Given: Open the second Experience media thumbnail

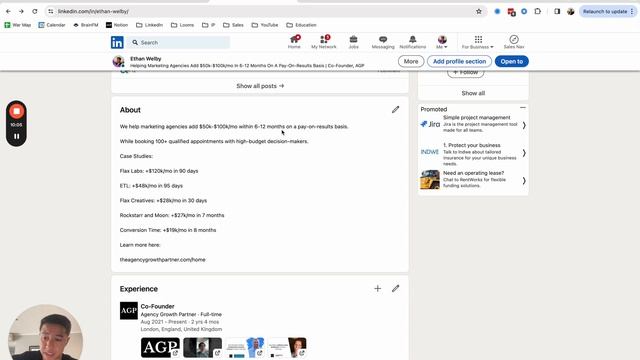Looking at the screenshot, I should point(202,348).
